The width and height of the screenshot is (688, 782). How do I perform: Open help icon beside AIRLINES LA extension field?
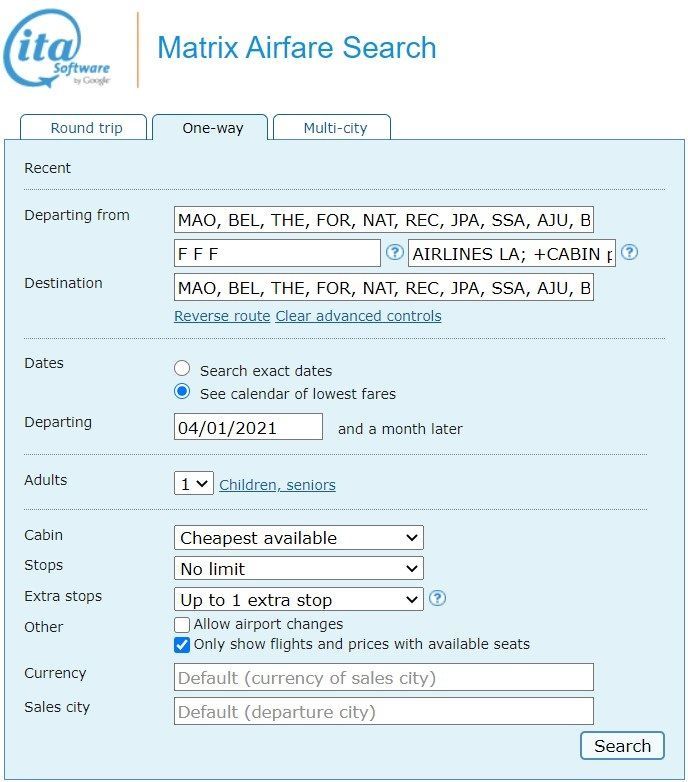(x=630, y=252)
